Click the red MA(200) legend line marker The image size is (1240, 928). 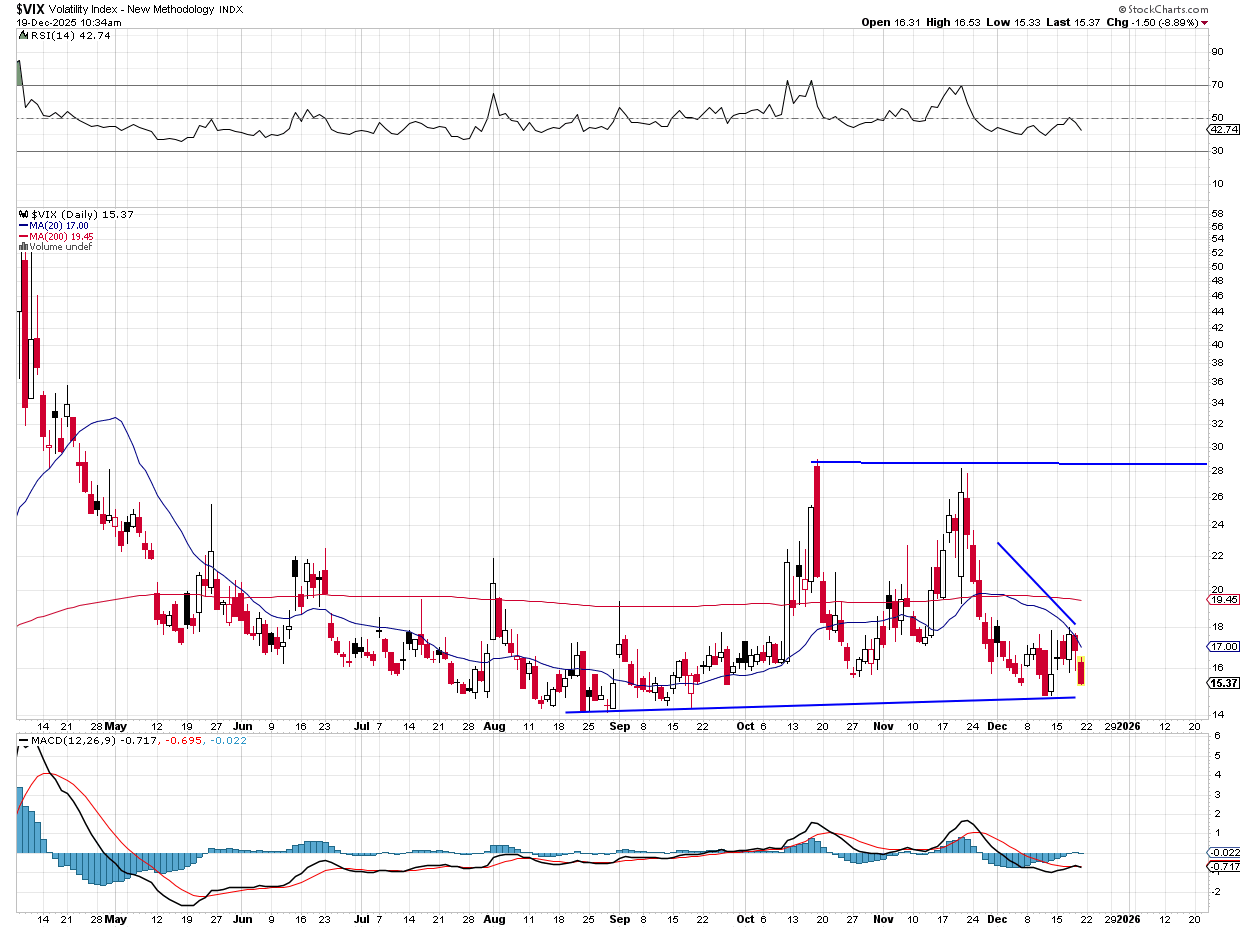point(22,236)
